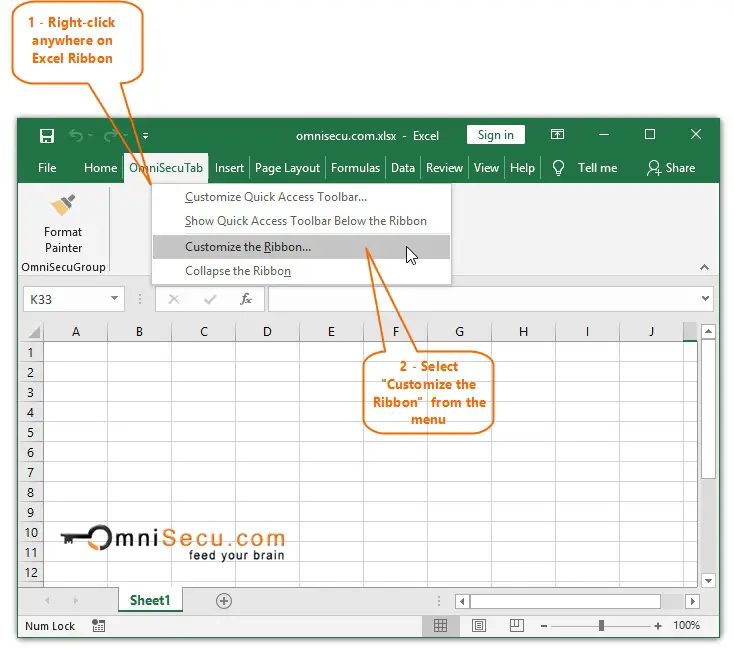Click the horizontal scrollbar right arrow
The image size is (734, 655).
[692, 601]
